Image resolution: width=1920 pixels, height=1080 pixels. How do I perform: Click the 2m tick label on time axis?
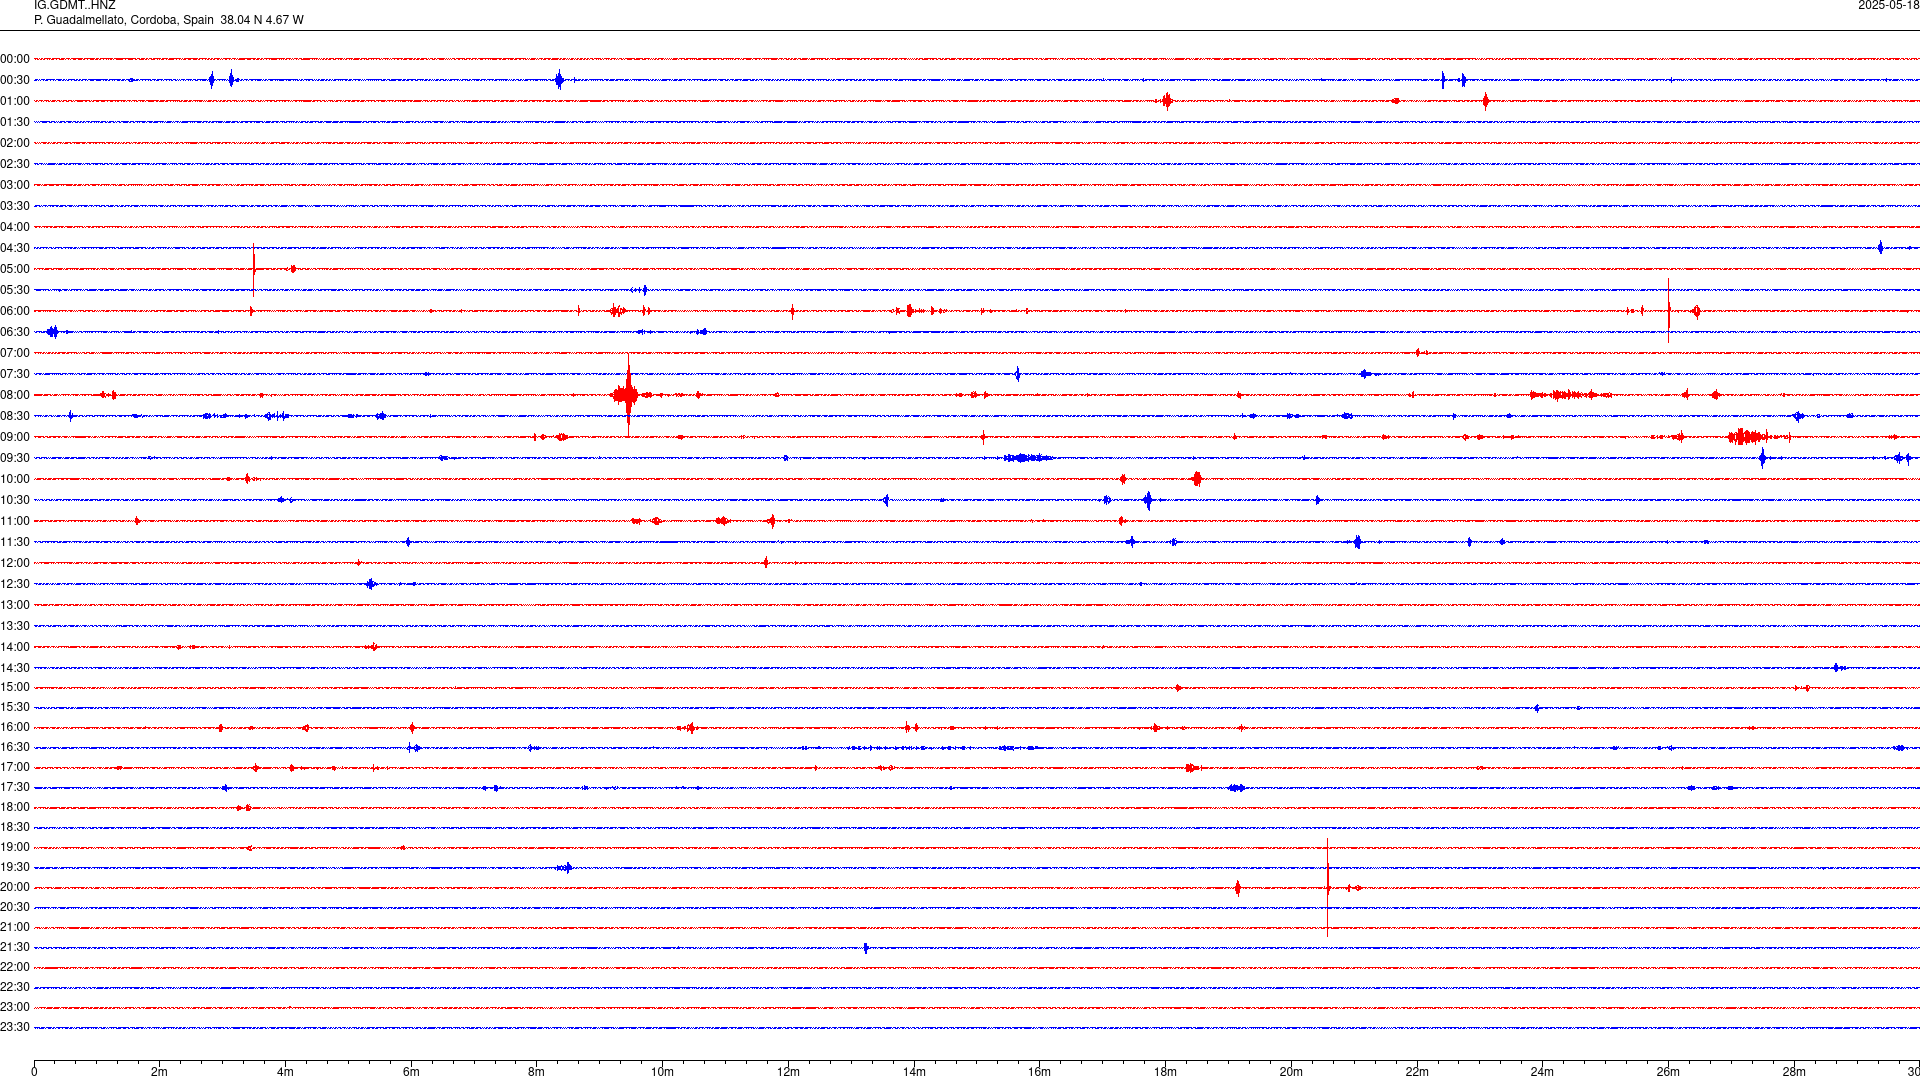coord(160,1073)
